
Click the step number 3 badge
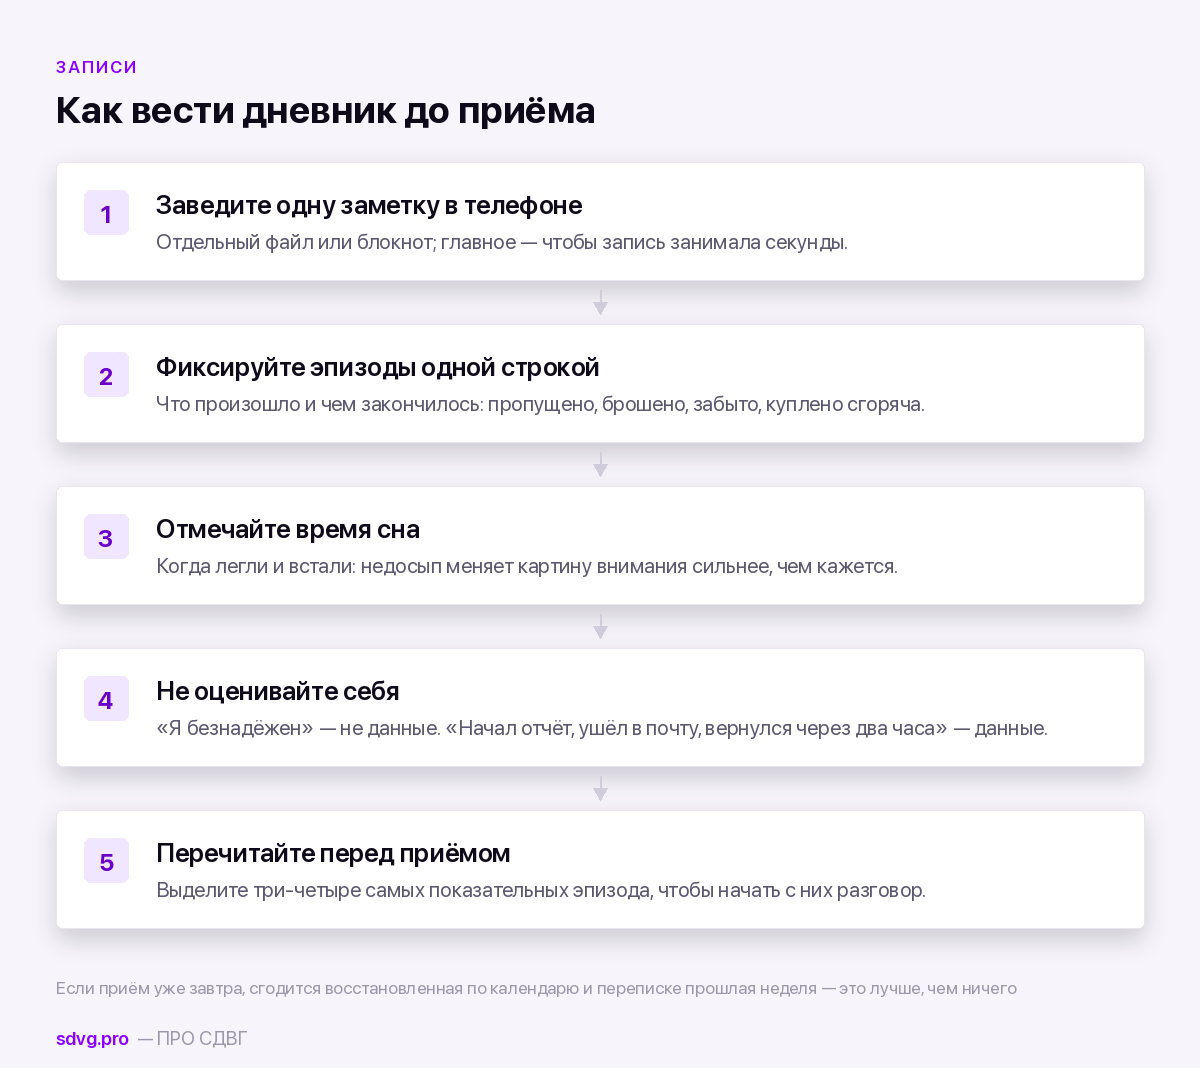click(106, 537)
